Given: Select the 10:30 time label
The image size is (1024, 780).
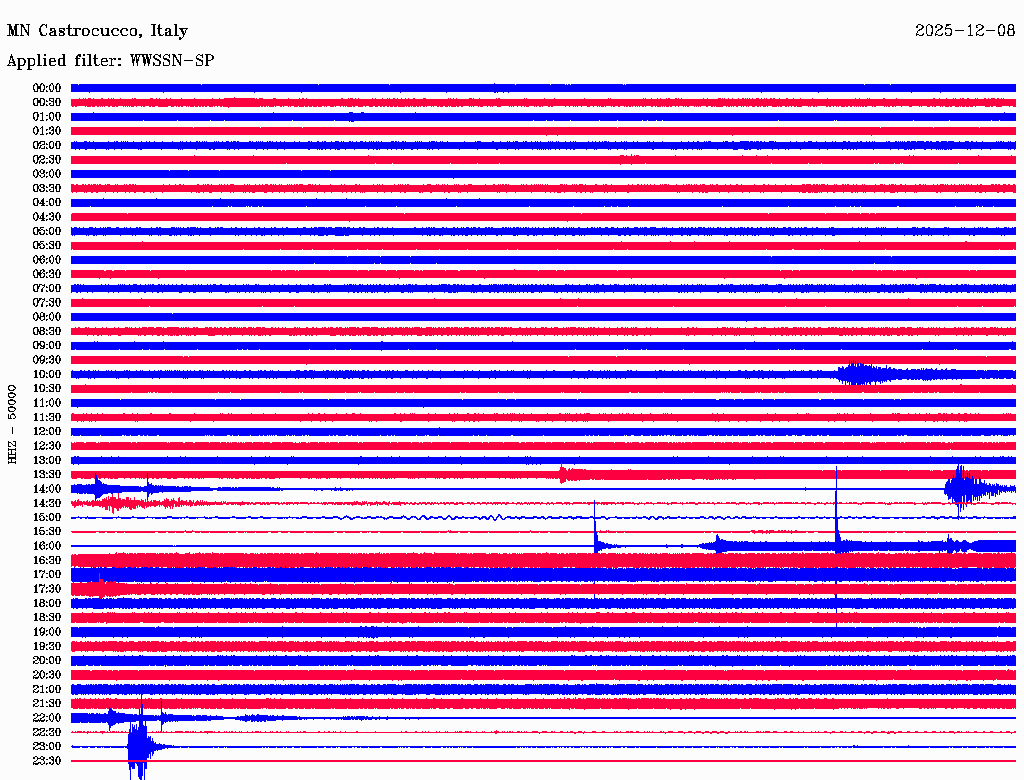Looking at the screenshot, I should (x=47, y=388).
